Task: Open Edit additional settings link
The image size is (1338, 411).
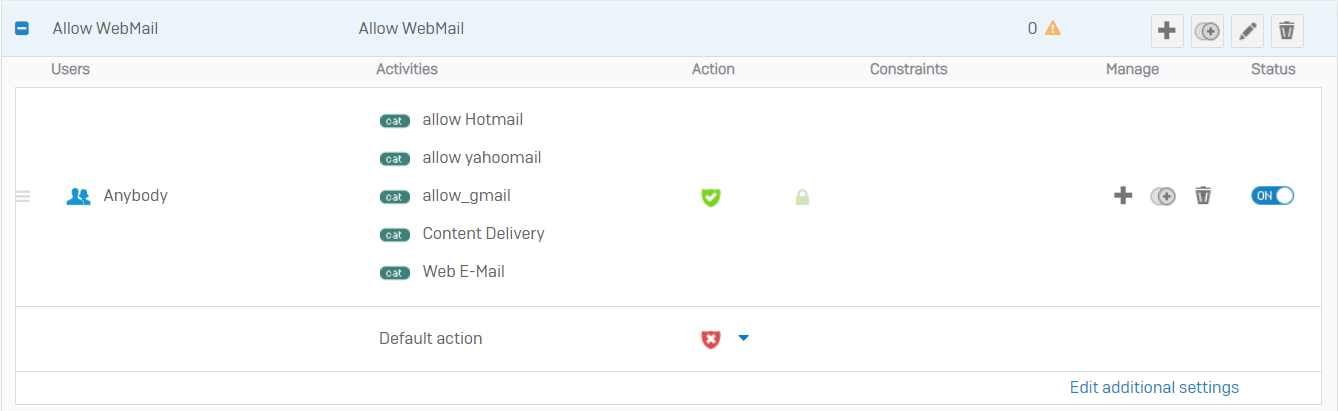Action: [1154, 387]
